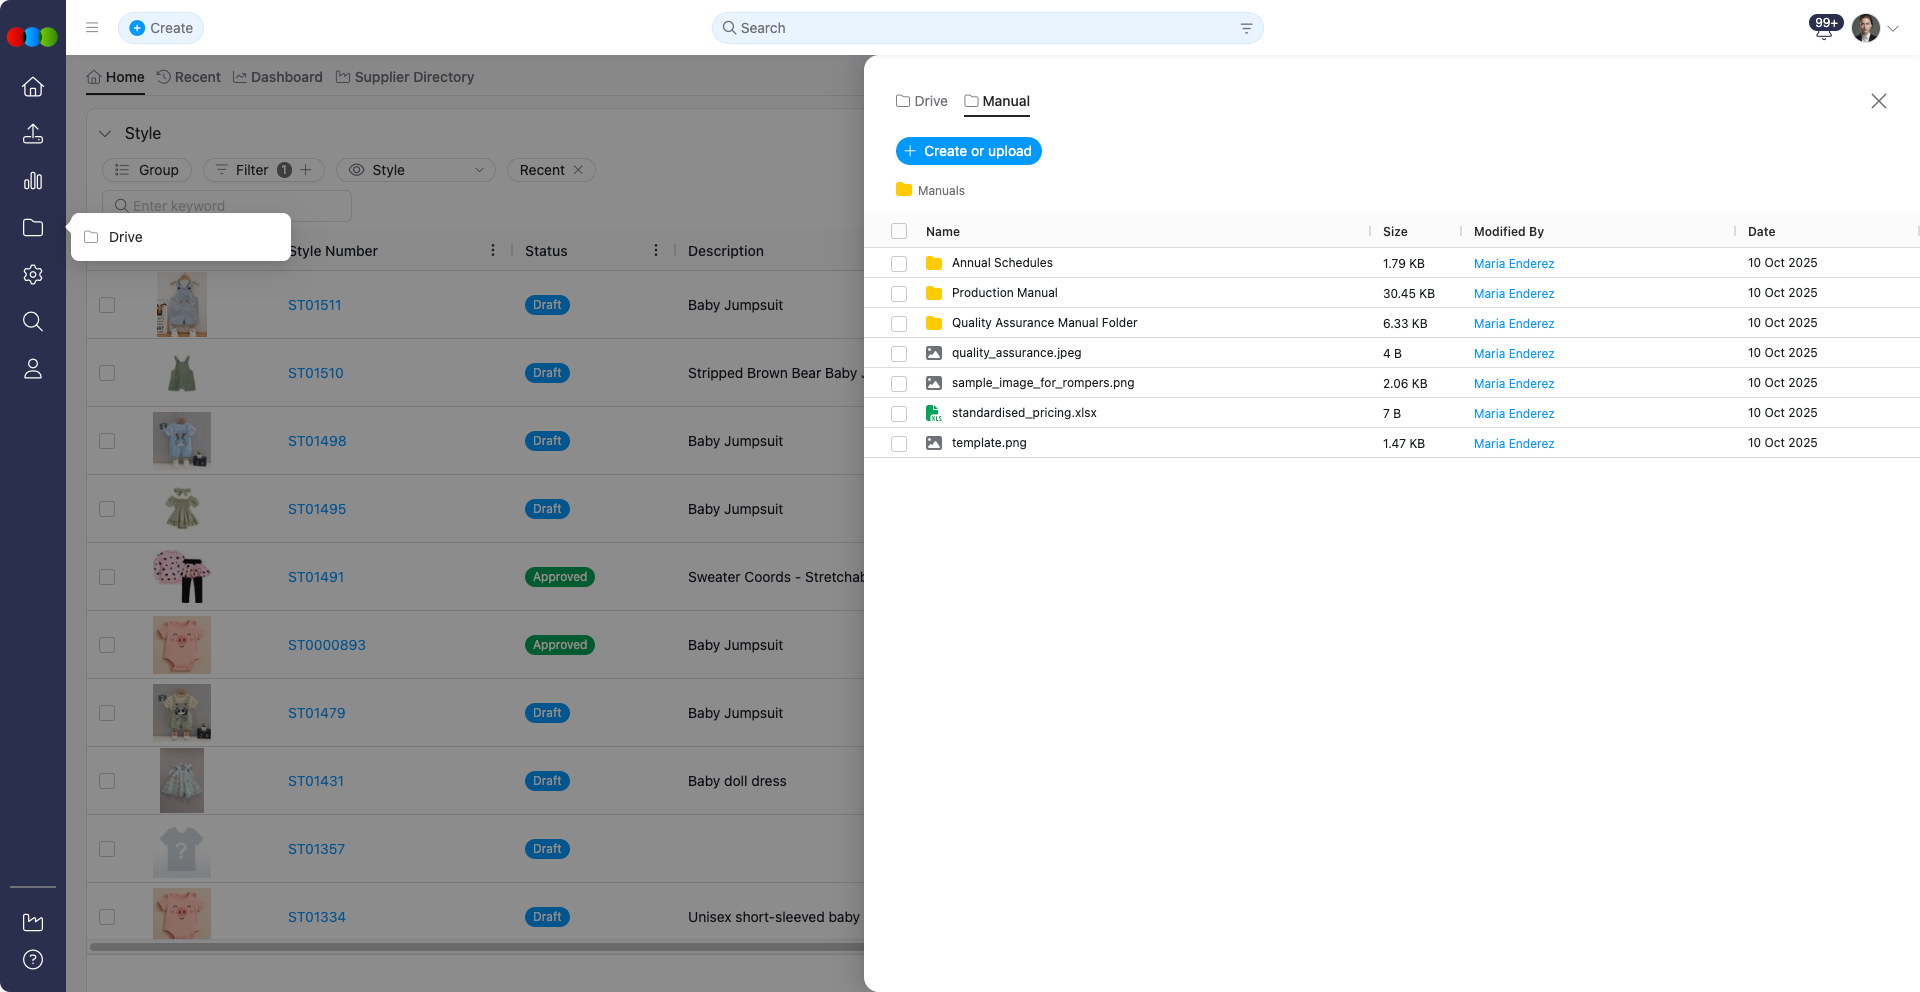Switch to the Drive tab in panel
This screenshot has height=992, width=1920.
coord(922,101)
